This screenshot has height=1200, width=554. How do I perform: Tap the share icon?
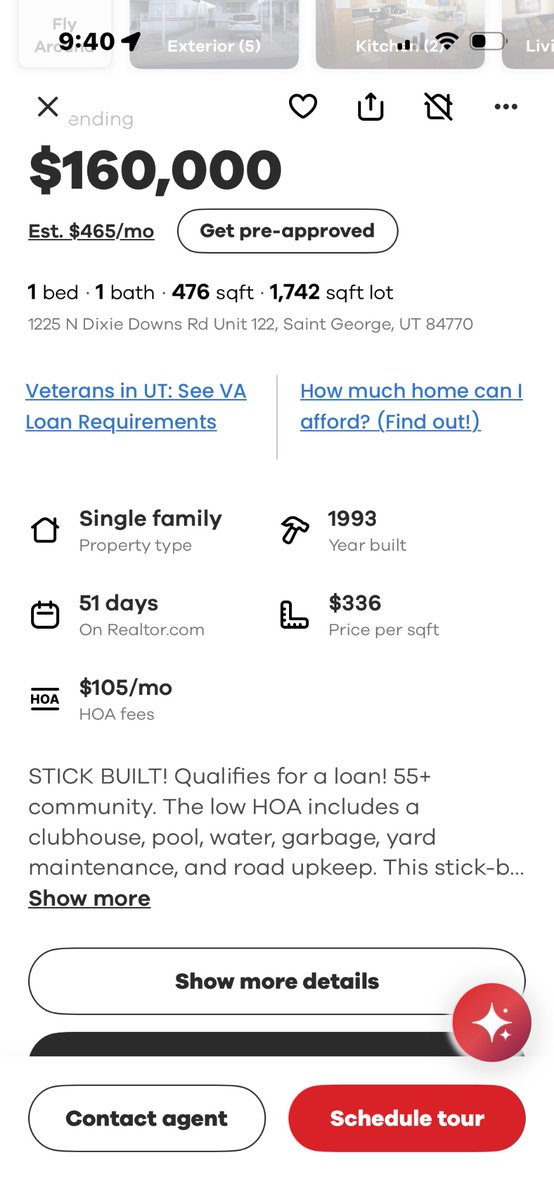click(x=371, y=106)
